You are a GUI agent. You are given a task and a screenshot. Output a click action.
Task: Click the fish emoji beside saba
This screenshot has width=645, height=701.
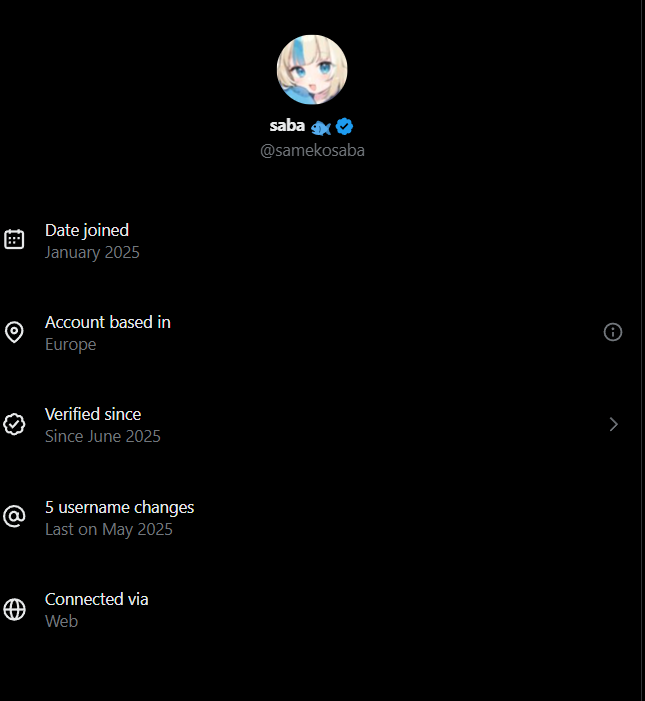320,128
